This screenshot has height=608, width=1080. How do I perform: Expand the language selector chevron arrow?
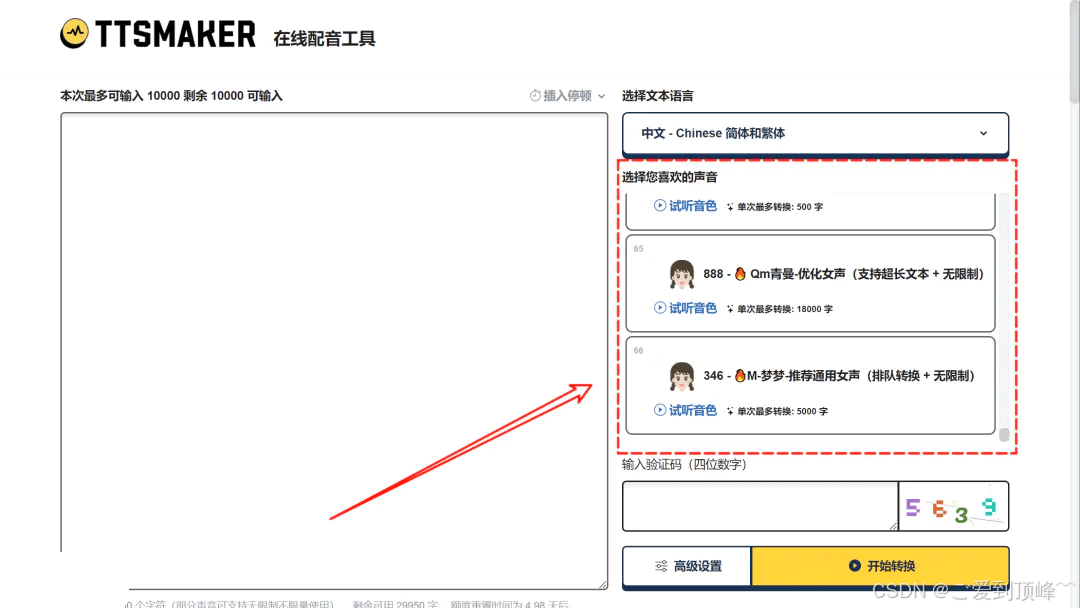pos(984,134)
